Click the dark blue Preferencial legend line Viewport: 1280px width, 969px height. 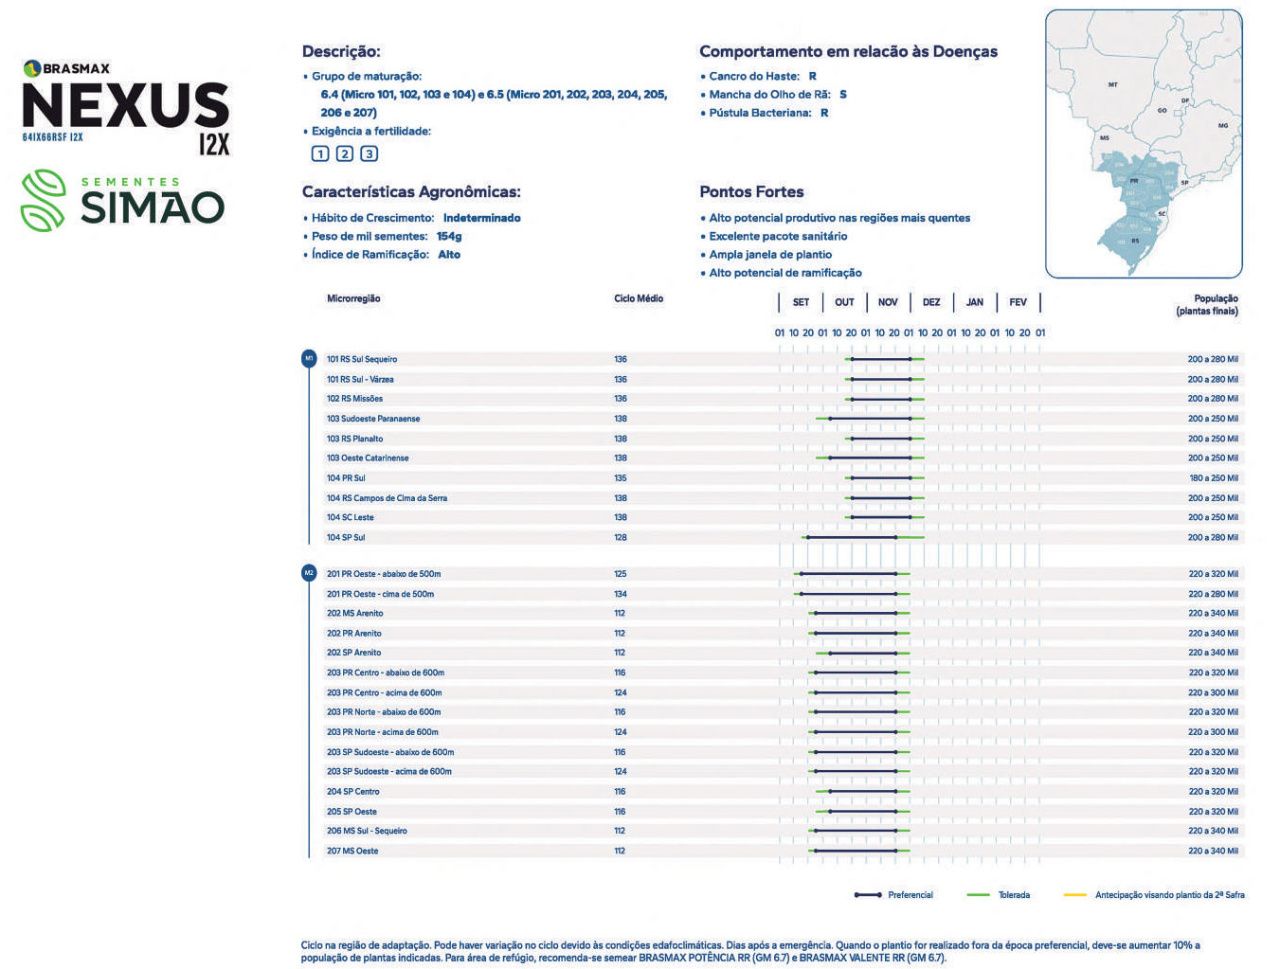tap(867, 895)
